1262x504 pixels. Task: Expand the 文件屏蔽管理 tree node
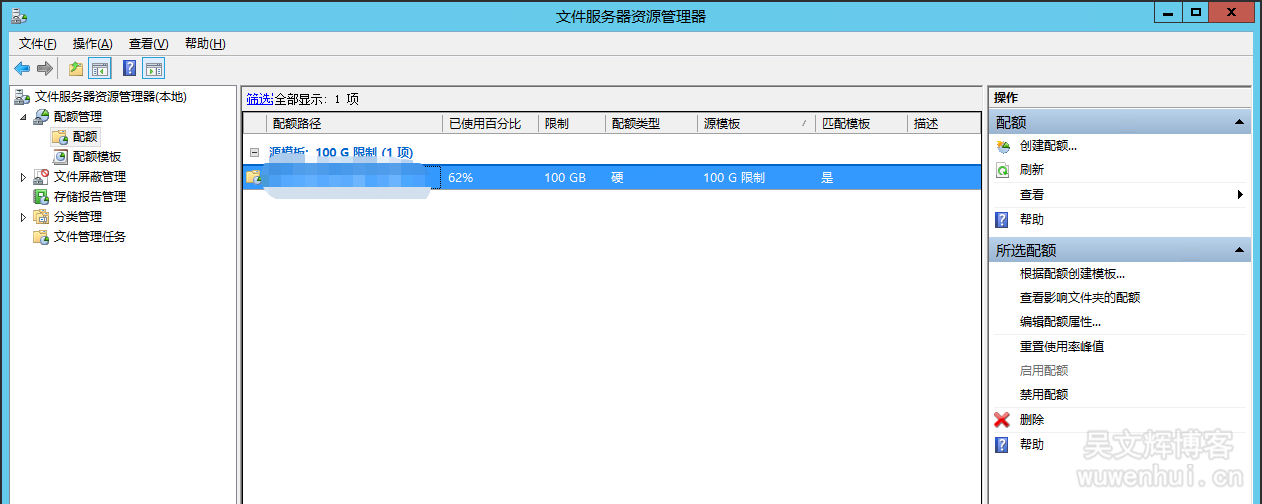pyautogui.click(x=24, y=177)
